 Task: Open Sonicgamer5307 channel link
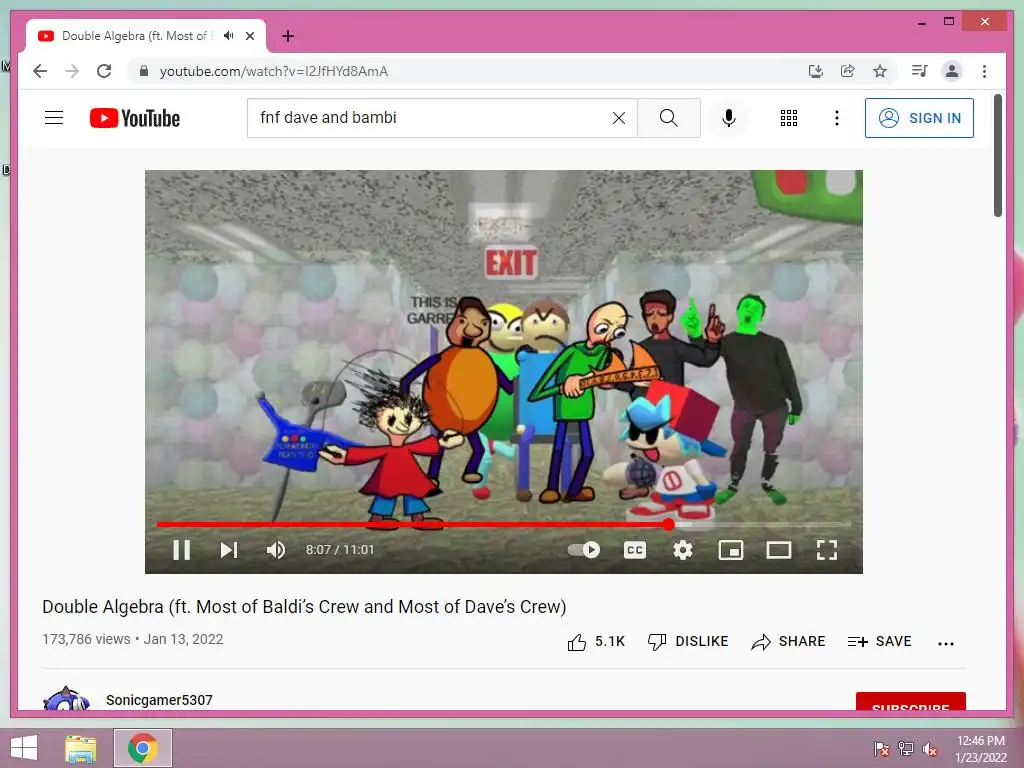[159, 700]
